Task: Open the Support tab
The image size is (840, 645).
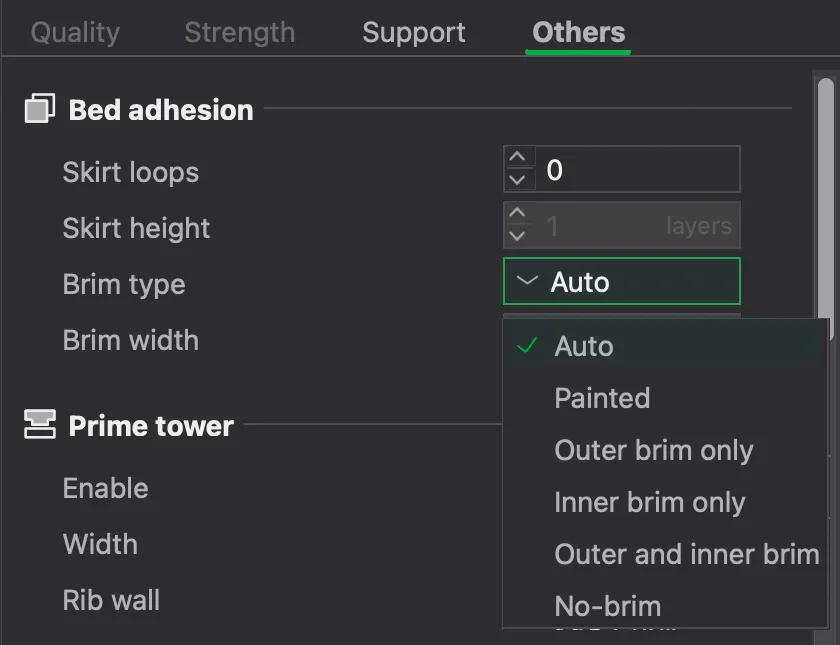Action: click(414, 33)
